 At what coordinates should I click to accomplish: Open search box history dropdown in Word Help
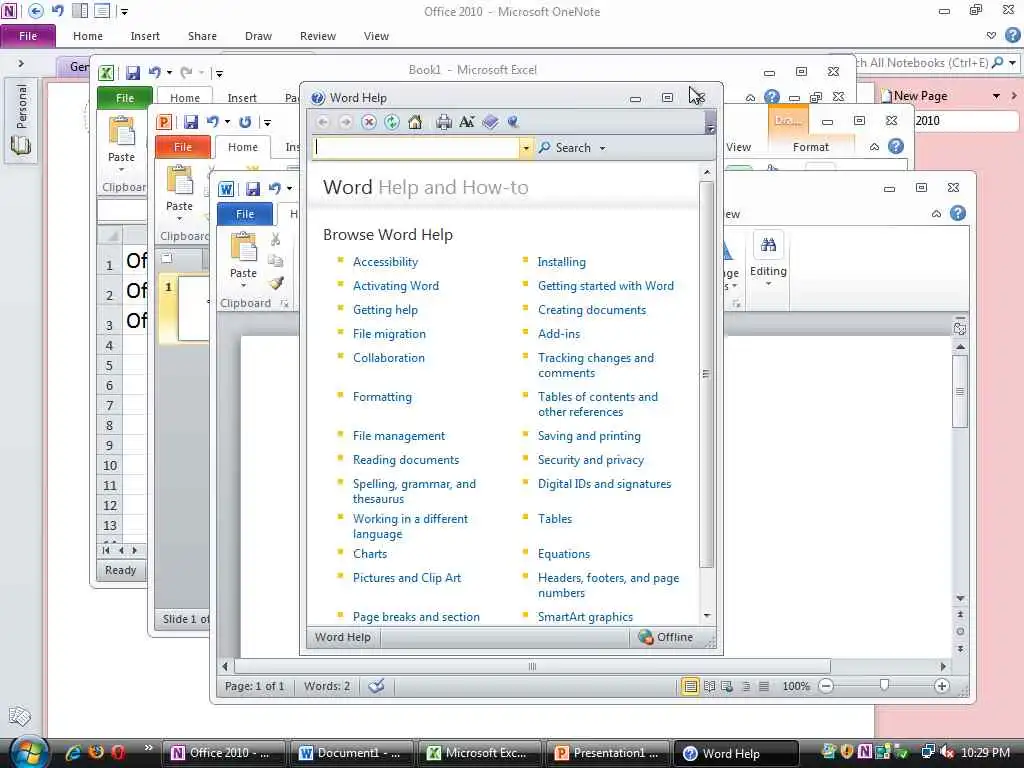(526, 148)
